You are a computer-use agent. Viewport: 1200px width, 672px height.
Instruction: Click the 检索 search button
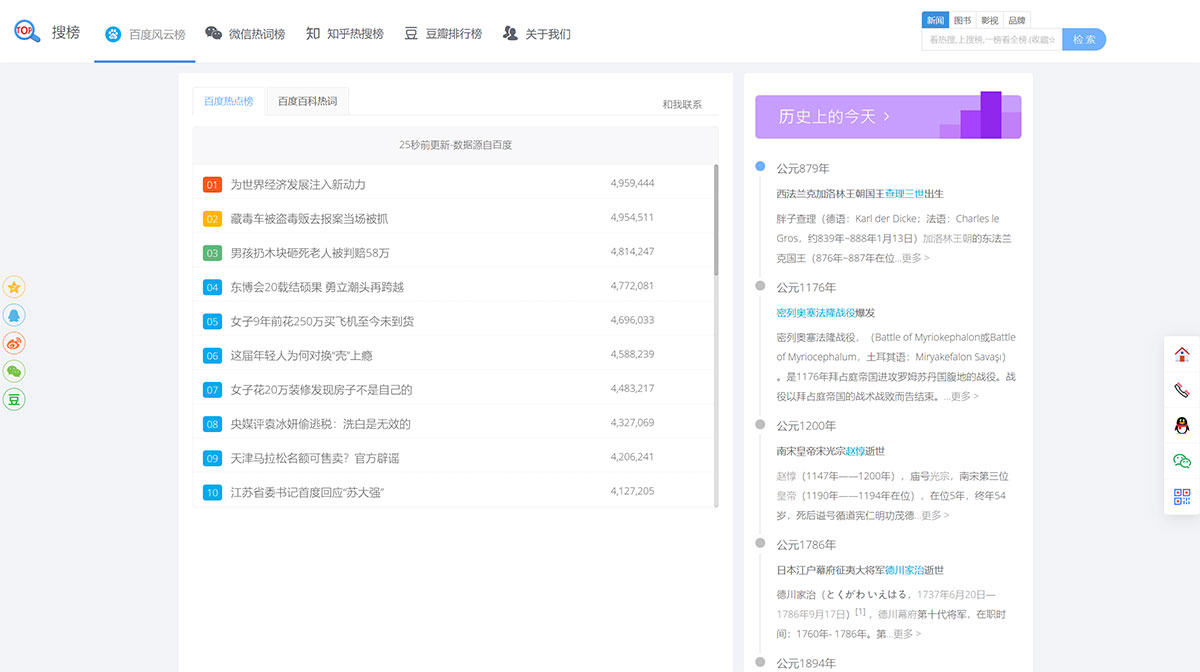pyautogui.click(x=1084, y=40)
